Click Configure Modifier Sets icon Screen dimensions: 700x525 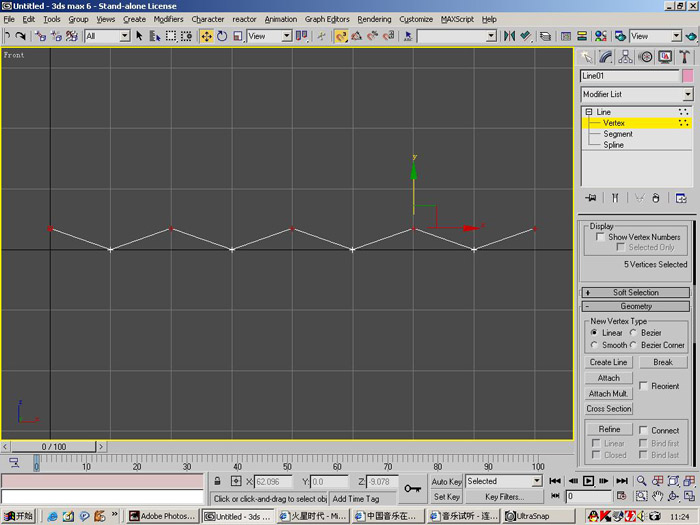681,198
